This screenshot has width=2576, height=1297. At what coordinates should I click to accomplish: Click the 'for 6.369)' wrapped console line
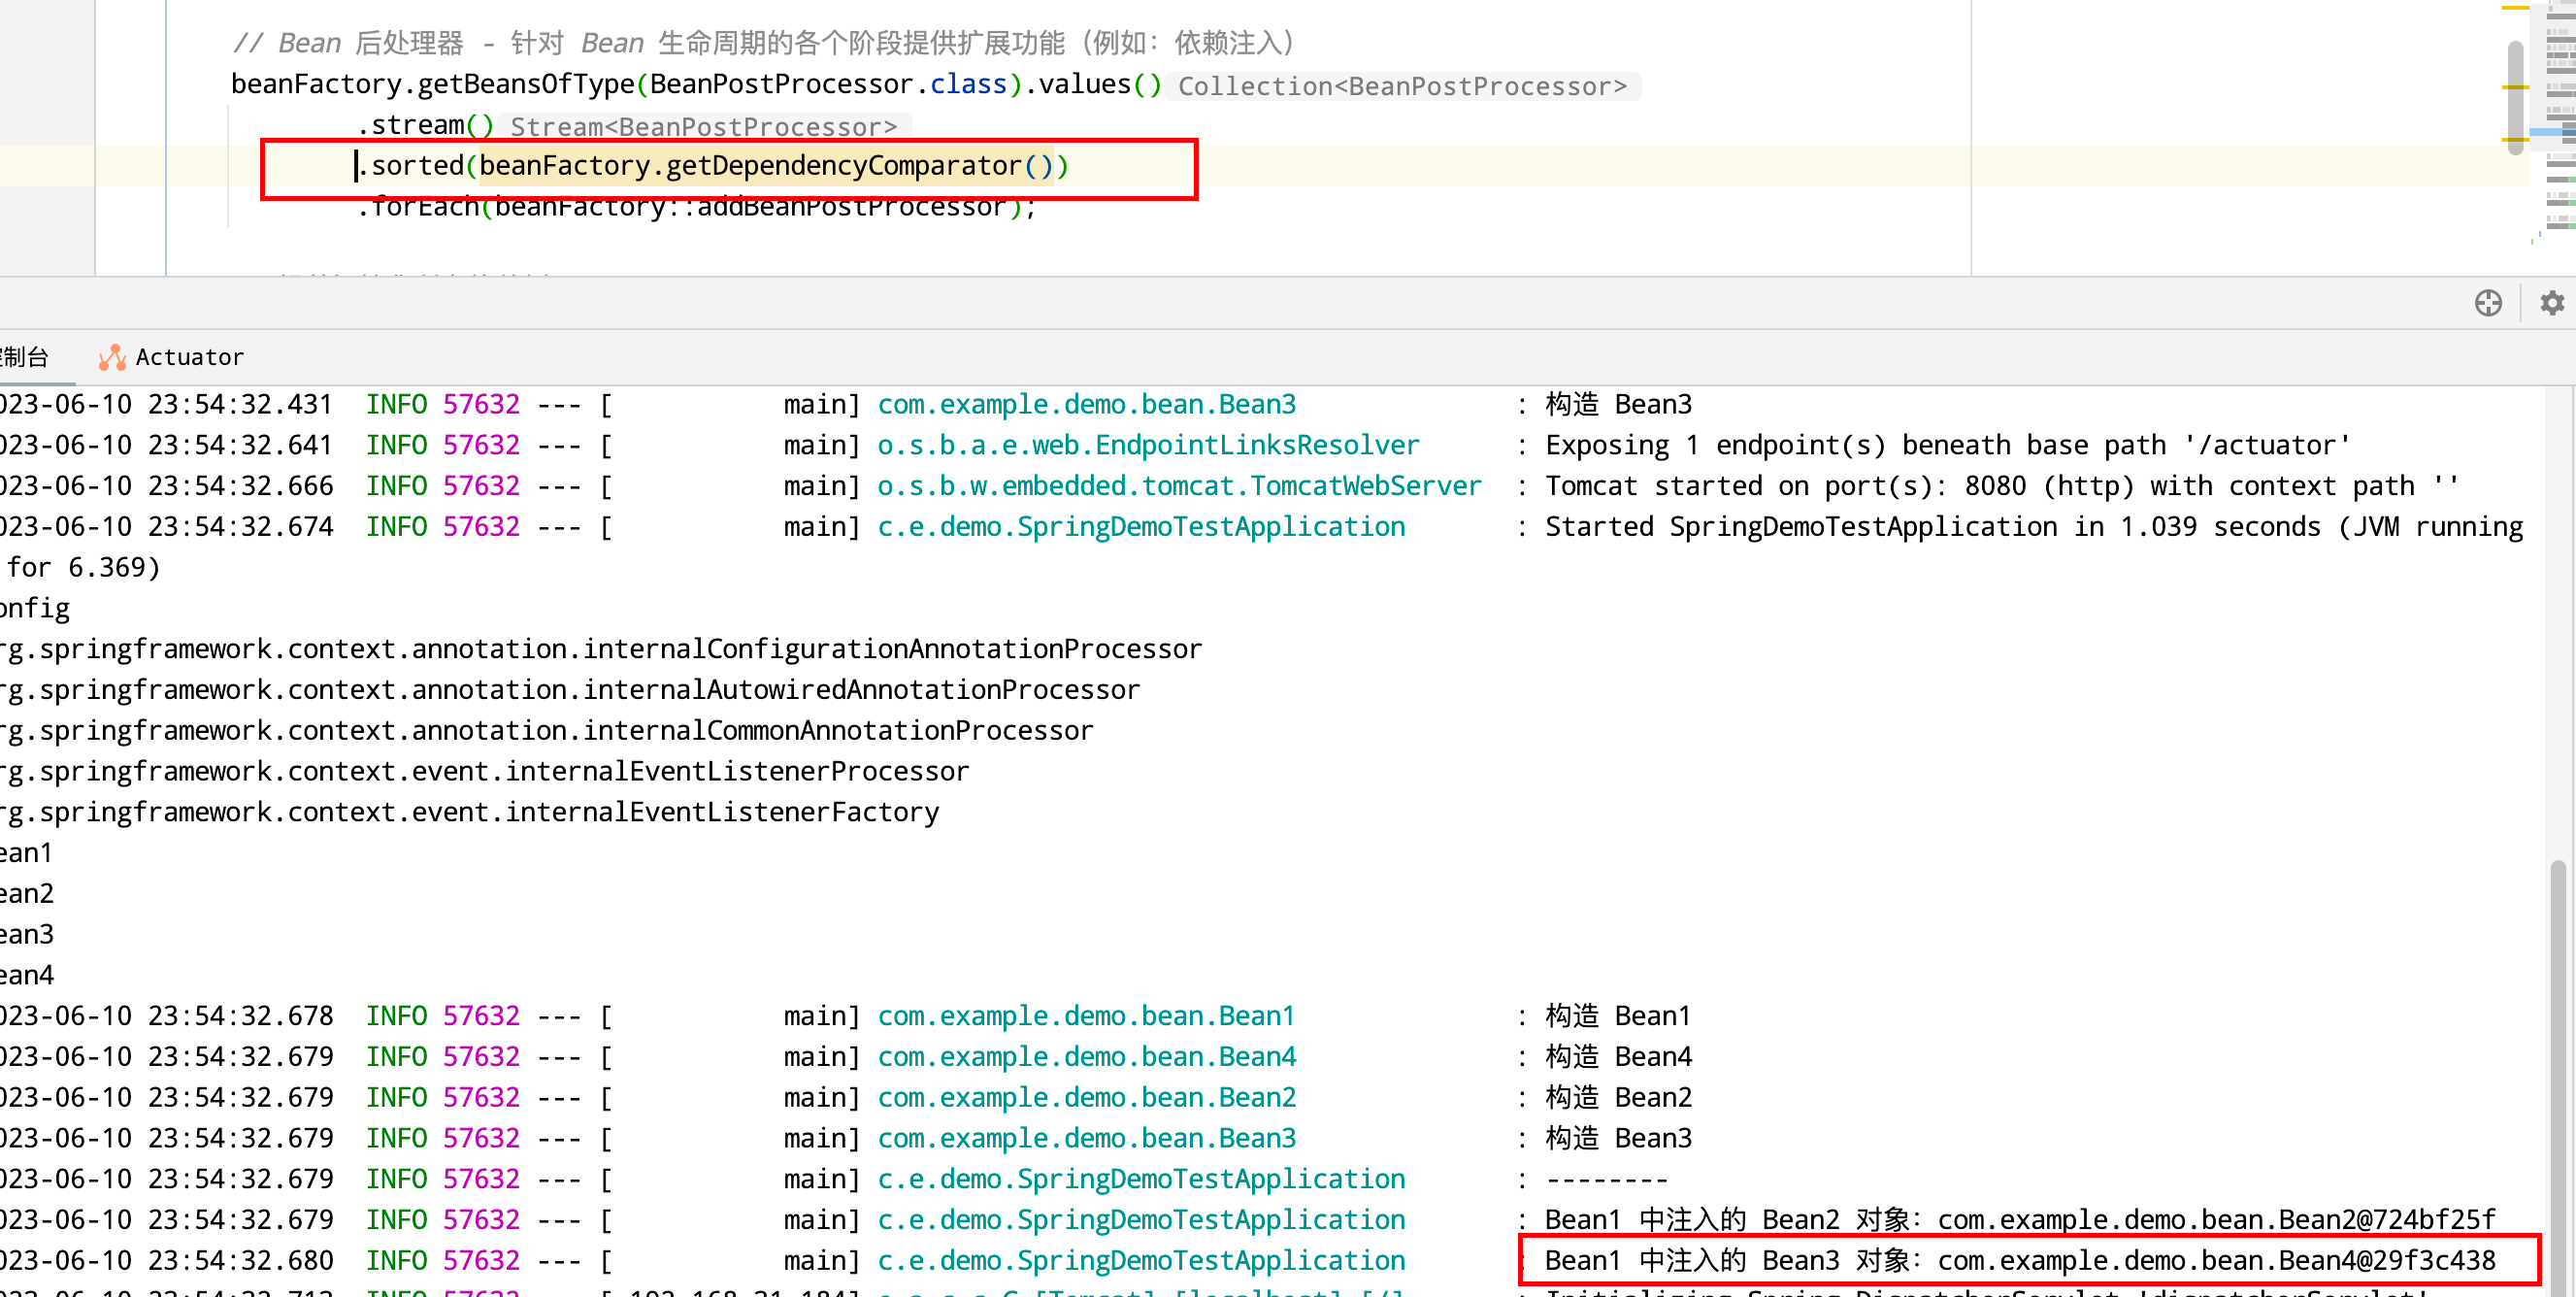click(83, 568)
